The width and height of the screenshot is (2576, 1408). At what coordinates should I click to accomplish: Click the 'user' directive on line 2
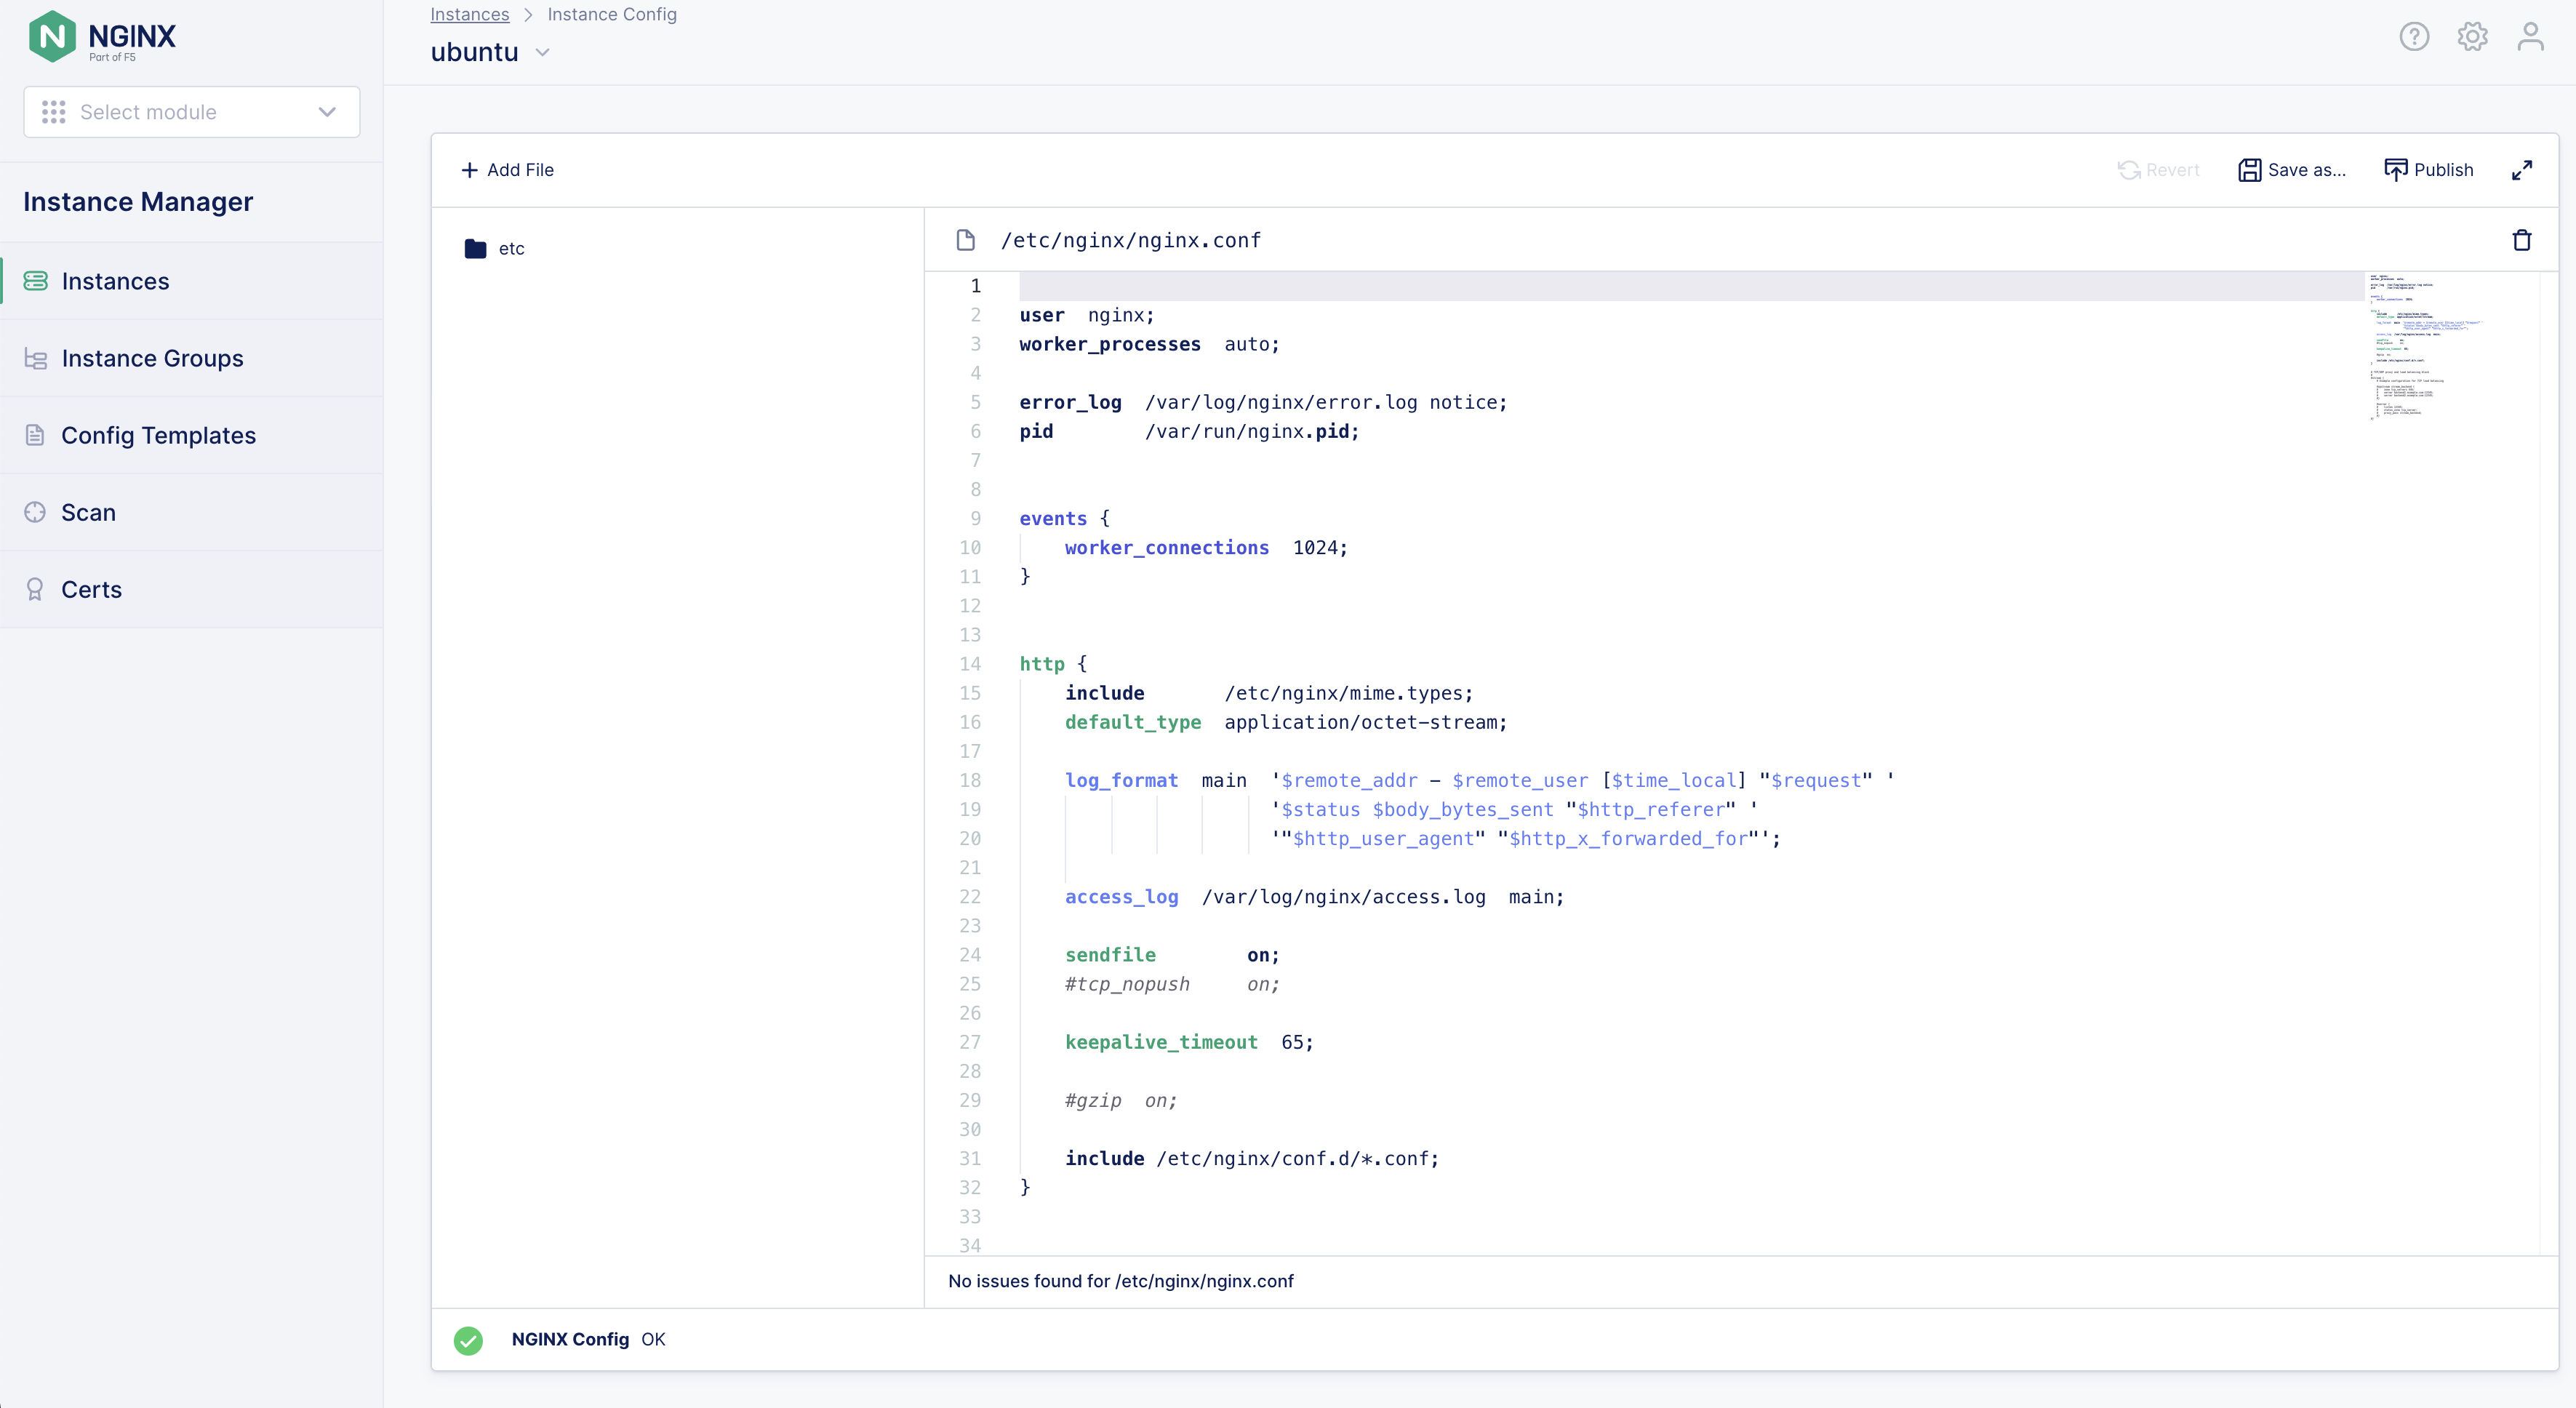(1042, 315)
